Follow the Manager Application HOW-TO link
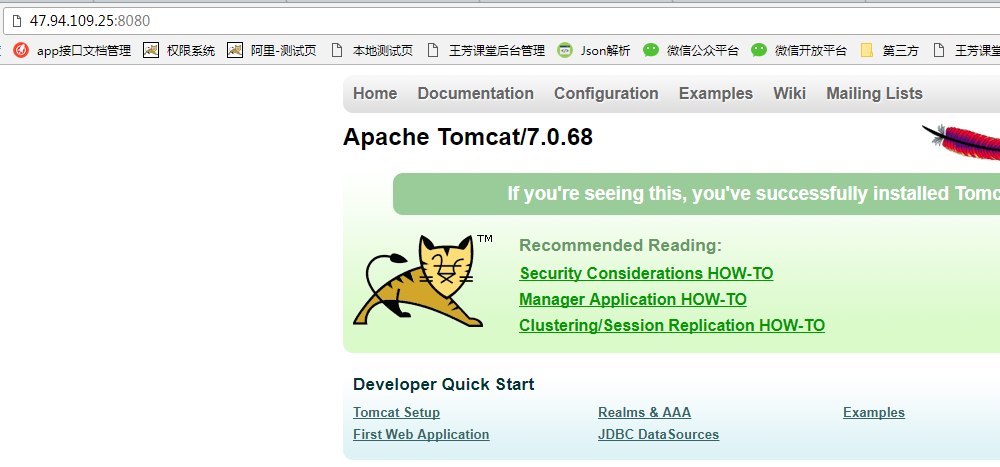1000x467 pixels. click(x=633, y=300)
